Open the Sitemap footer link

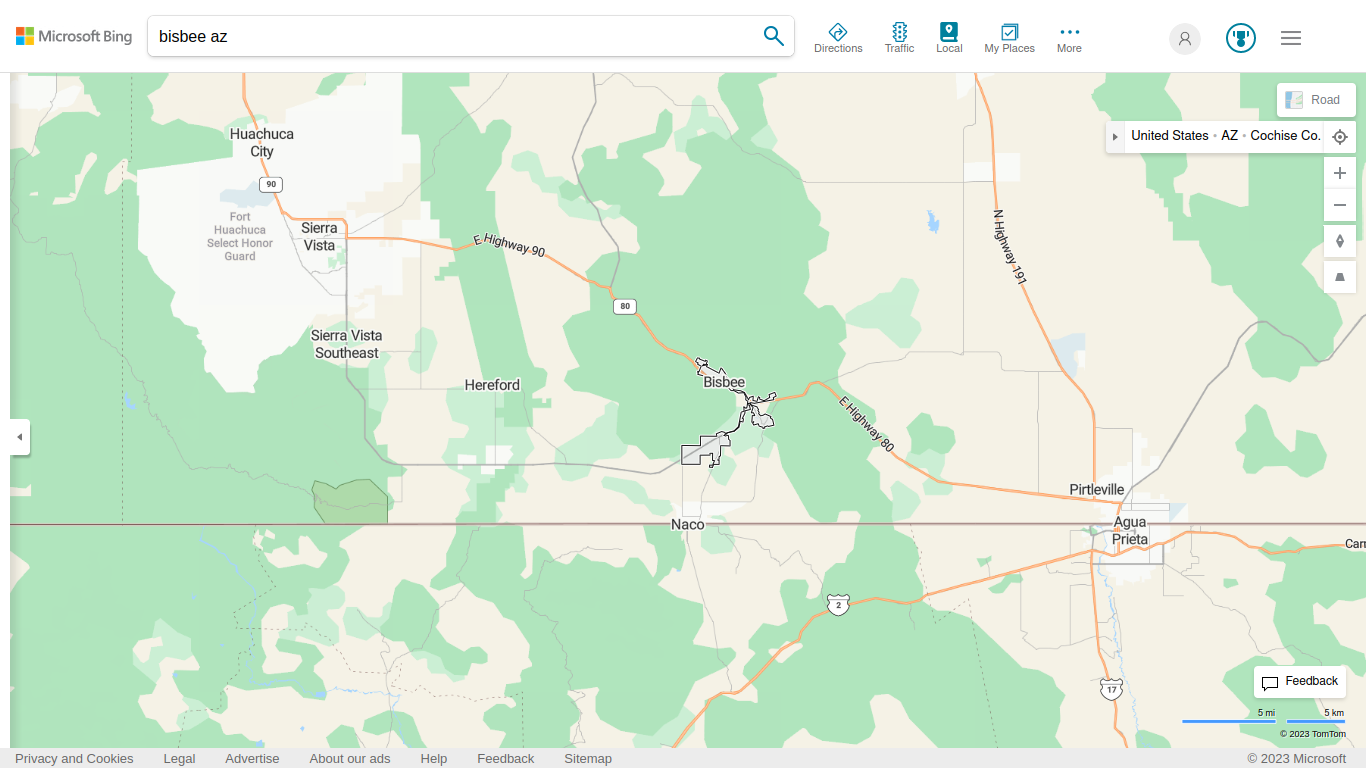point(588,758)
